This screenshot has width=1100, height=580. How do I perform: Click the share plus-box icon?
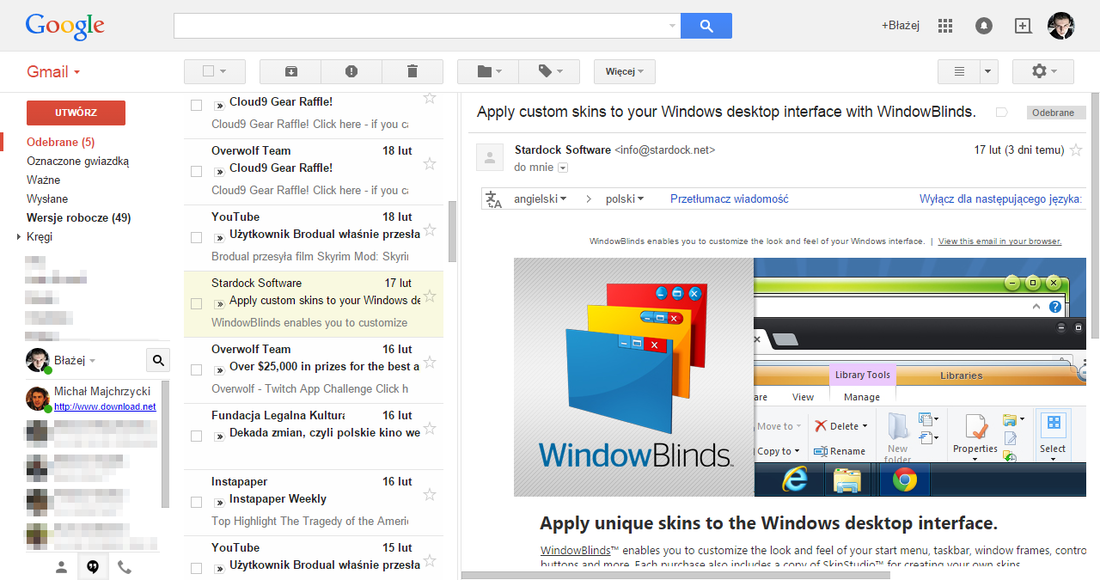pyautogui.click(x=1023, y=26)
